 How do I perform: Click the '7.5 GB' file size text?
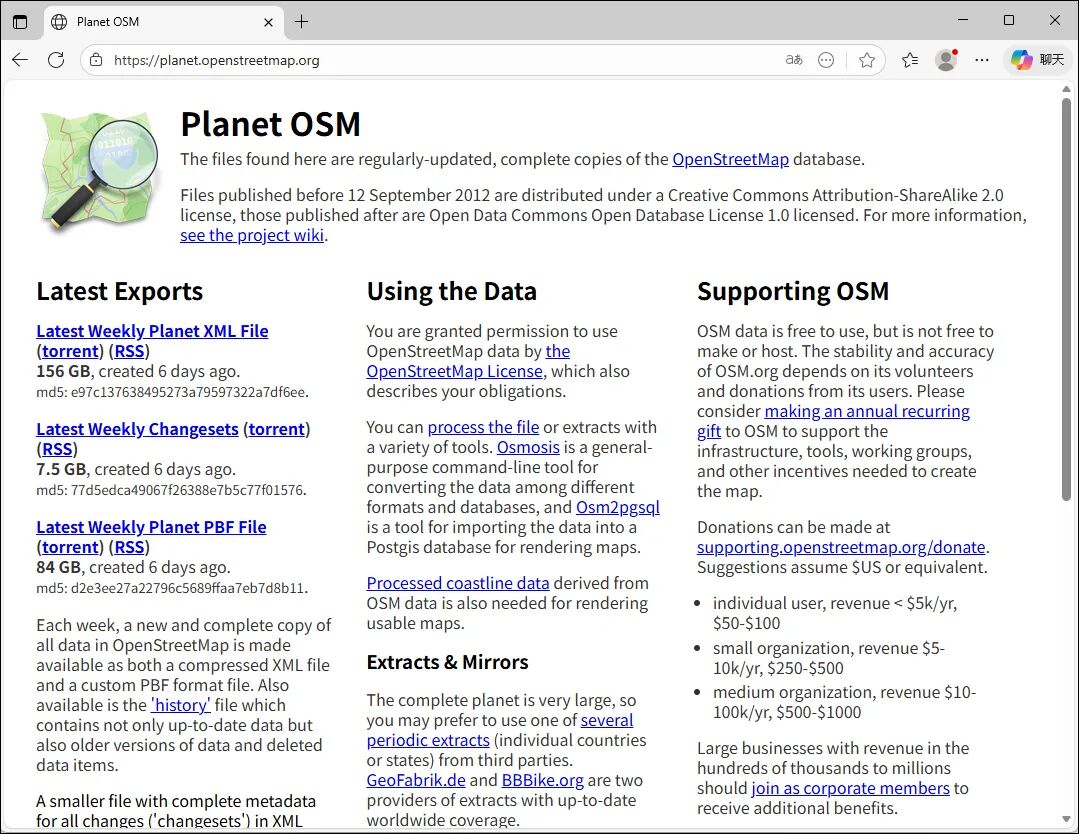61,469
